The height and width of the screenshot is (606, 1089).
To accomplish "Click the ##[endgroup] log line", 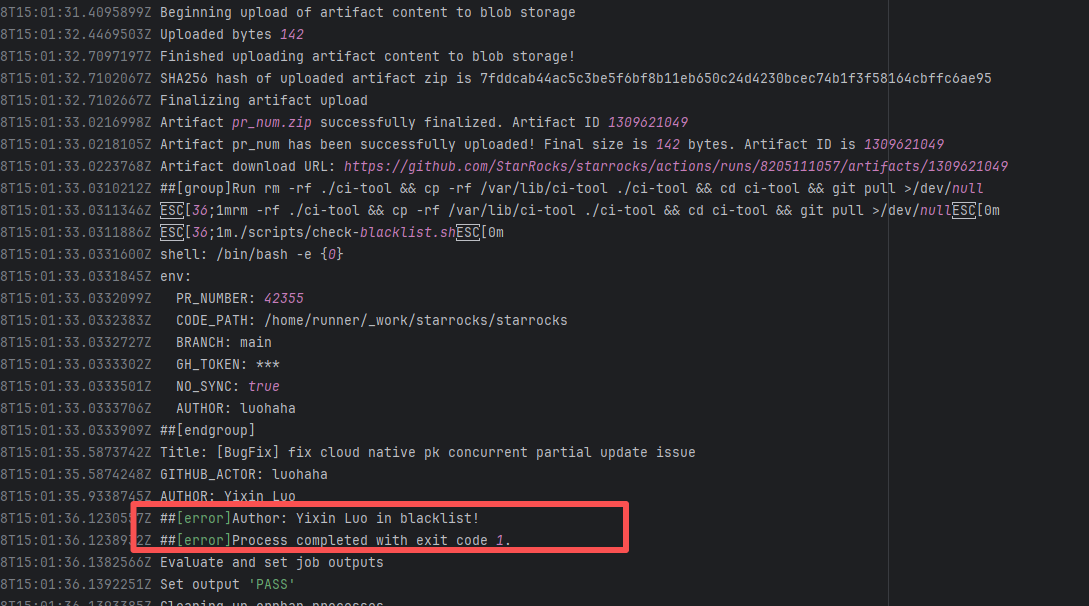I will pos(207,430).
